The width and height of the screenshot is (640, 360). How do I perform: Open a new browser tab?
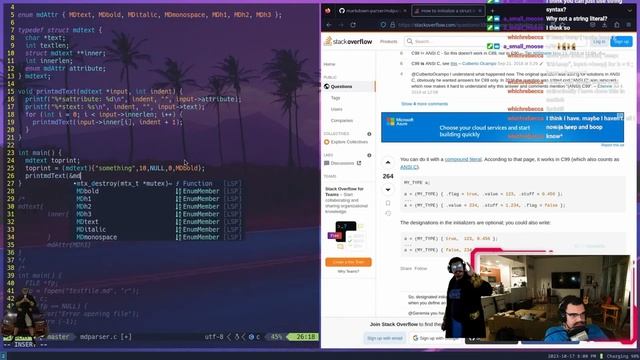click(x=492, y=11)
